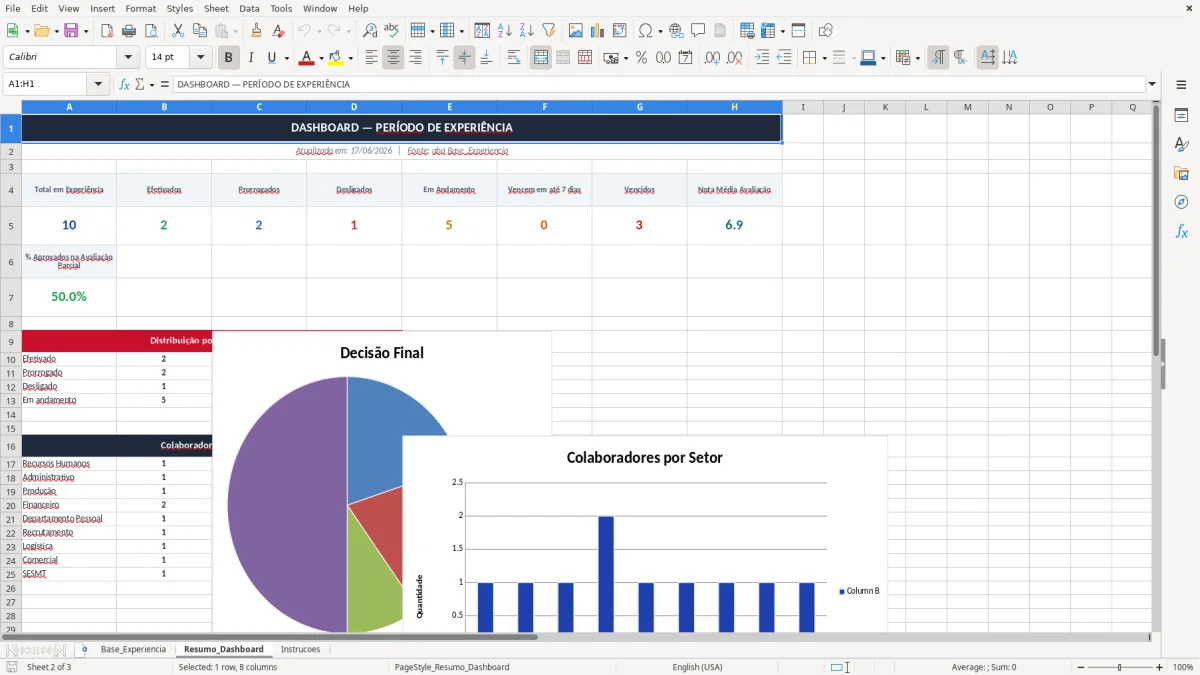Open the Data menu
The image size is (1200, 675).
[249, 8]
